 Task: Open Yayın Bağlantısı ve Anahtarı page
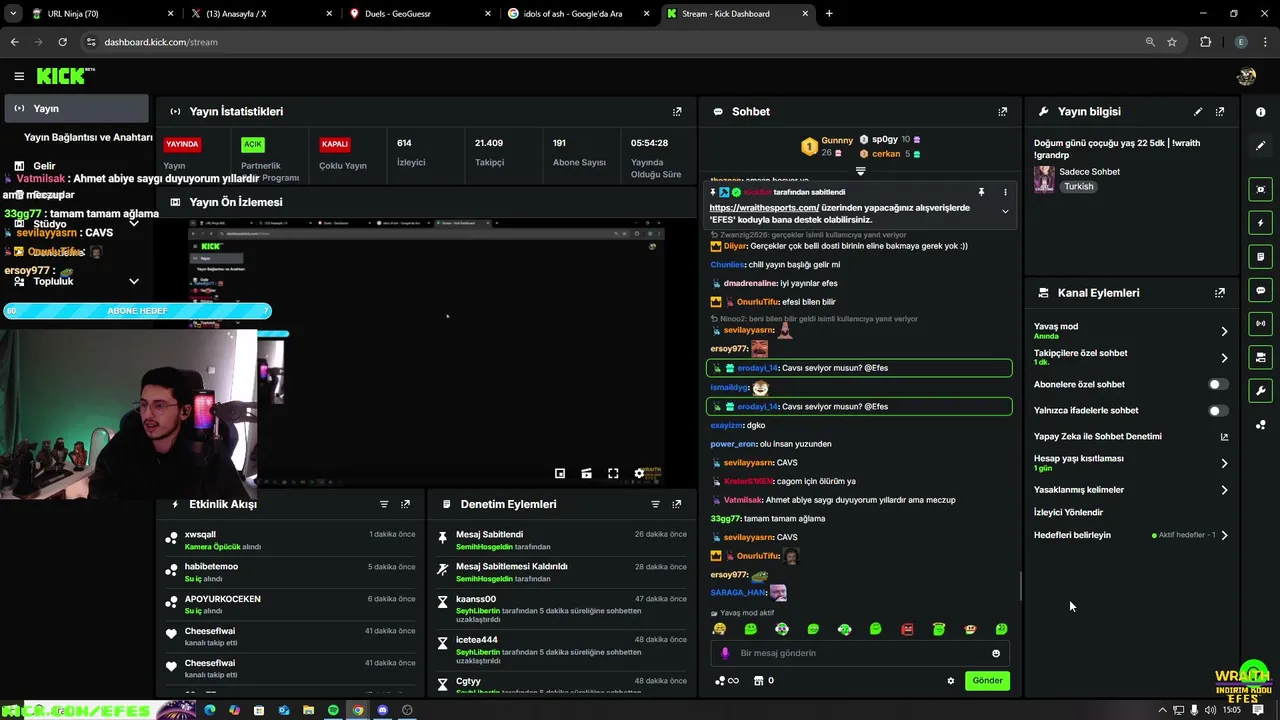coord(88,137)
